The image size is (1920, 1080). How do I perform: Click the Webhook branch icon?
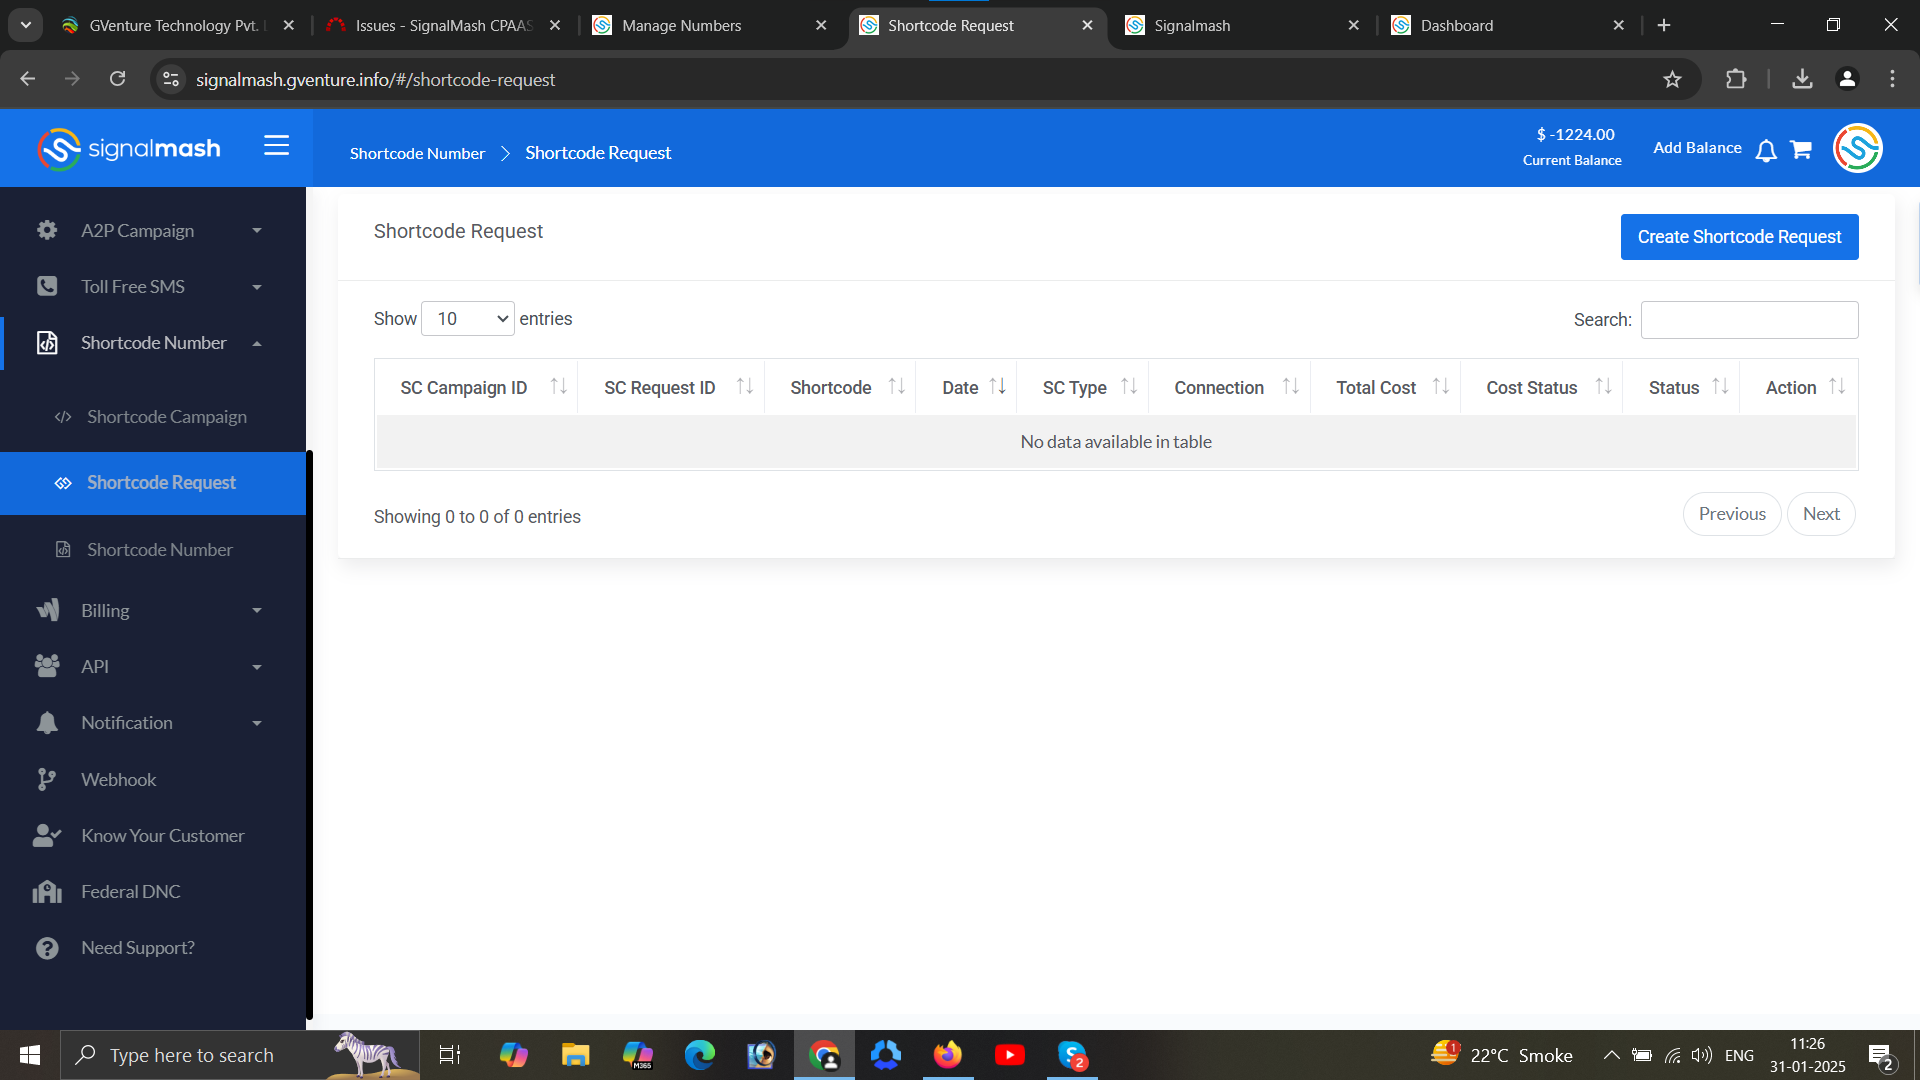(47, 779)
